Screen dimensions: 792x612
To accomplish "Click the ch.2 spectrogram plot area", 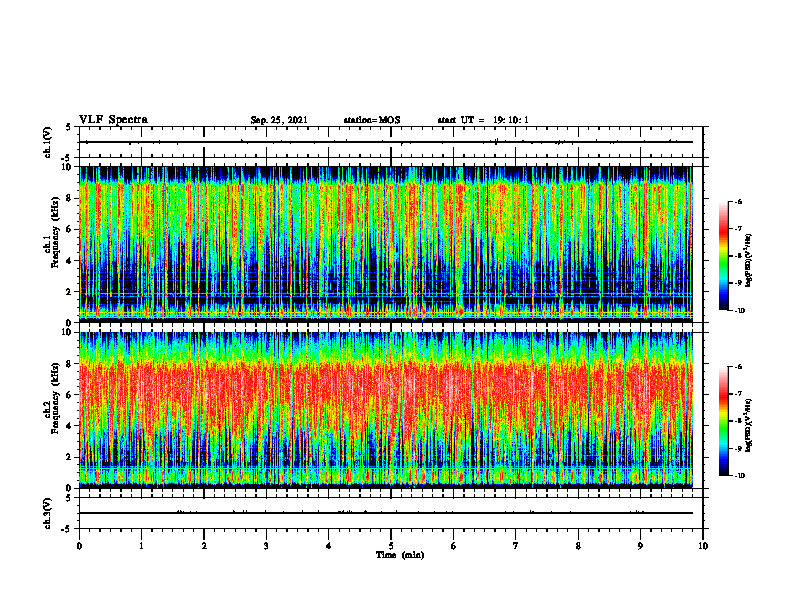I will pos(386,410).
